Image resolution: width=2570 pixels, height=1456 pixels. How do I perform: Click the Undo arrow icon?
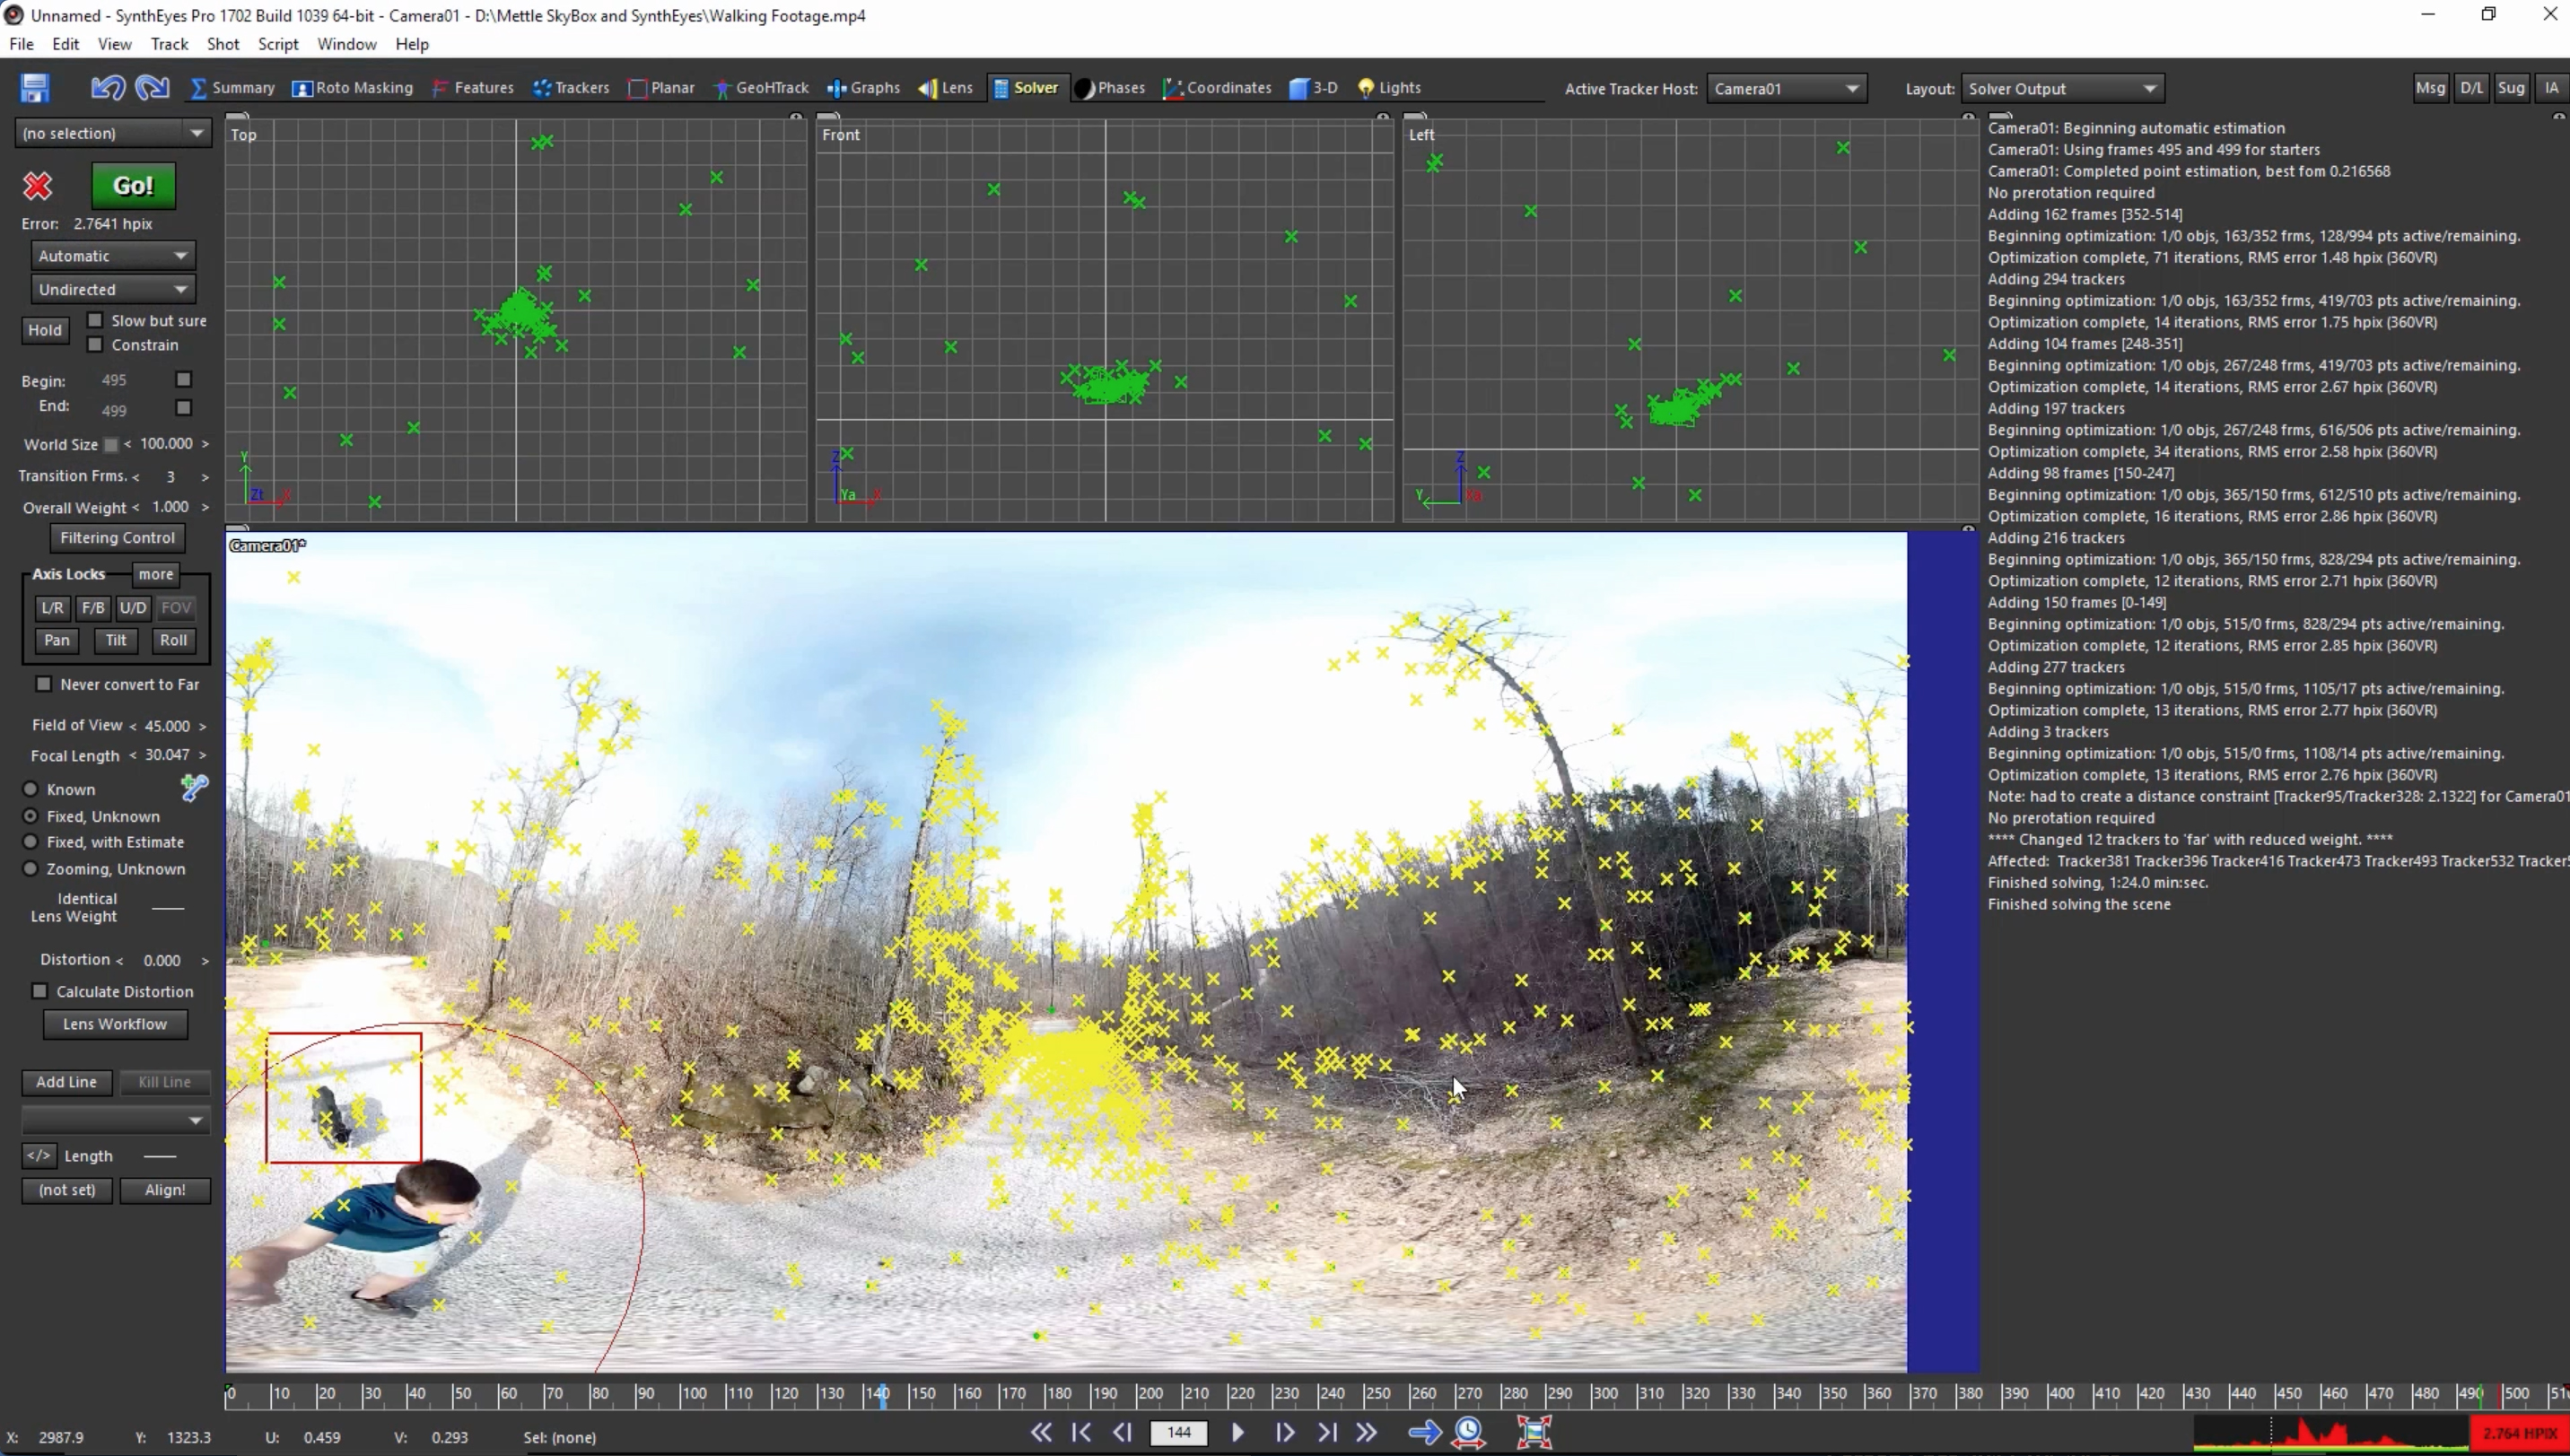(107, 88)
